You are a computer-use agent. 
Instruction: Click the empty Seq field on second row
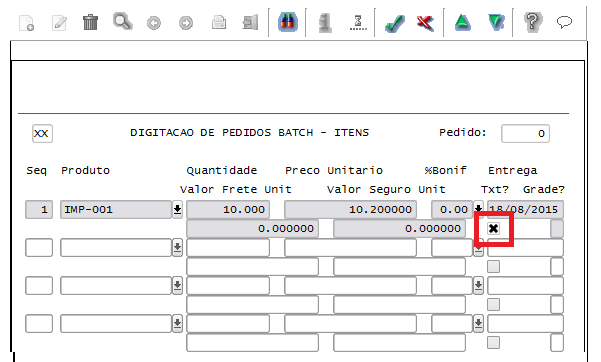click(x=39, y=248)
